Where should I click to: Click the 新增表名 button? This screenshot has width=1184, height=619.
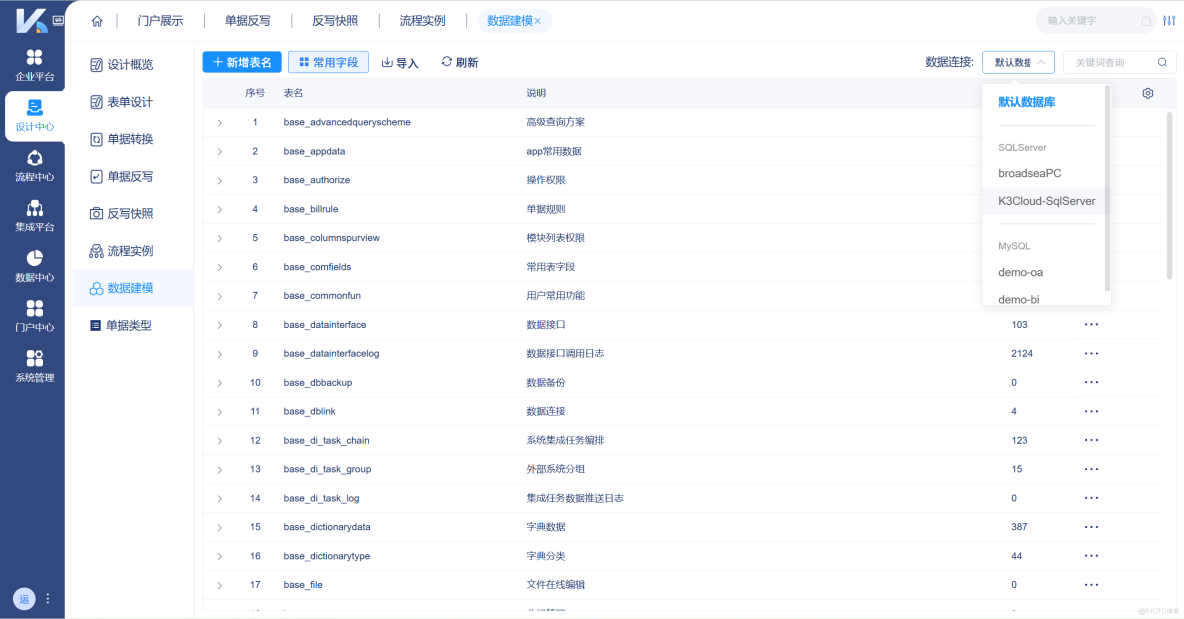[240, 61]
